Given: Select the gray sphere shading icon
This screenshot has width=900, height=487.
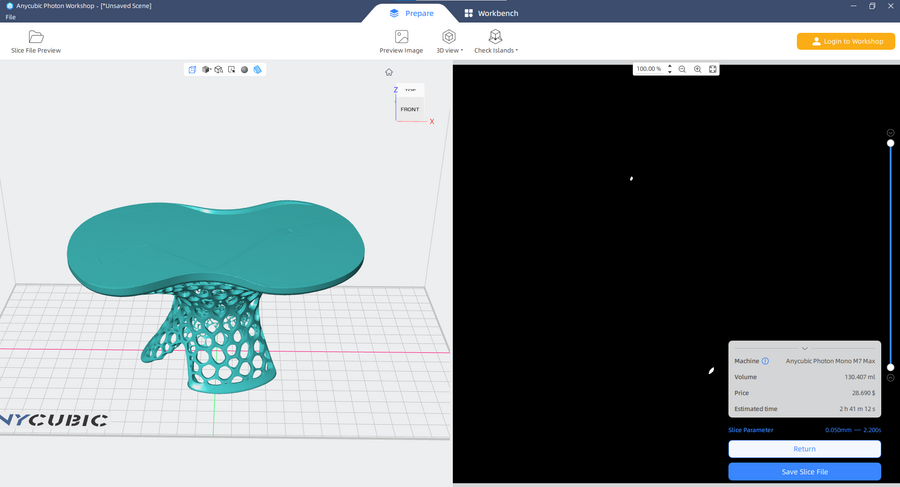Looking at the screenshot, I should [244, 70].
